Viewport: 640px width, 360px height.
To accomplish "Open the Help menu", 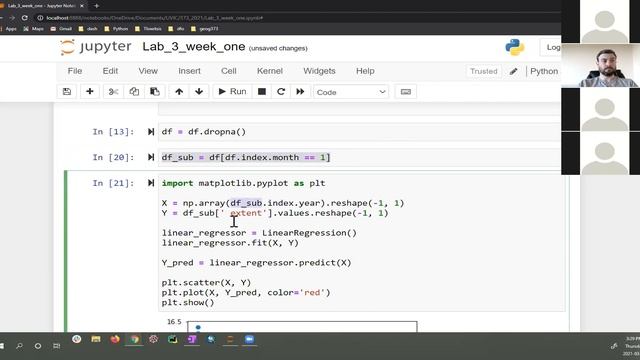I will tap(365, 71).
